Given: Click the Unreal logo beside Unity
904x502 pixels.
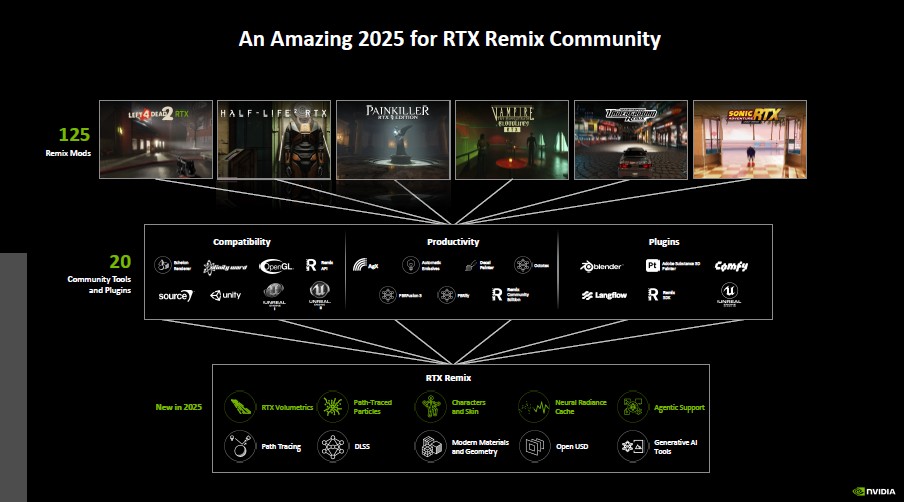Looking at the screenshot, I should (274, 295).
